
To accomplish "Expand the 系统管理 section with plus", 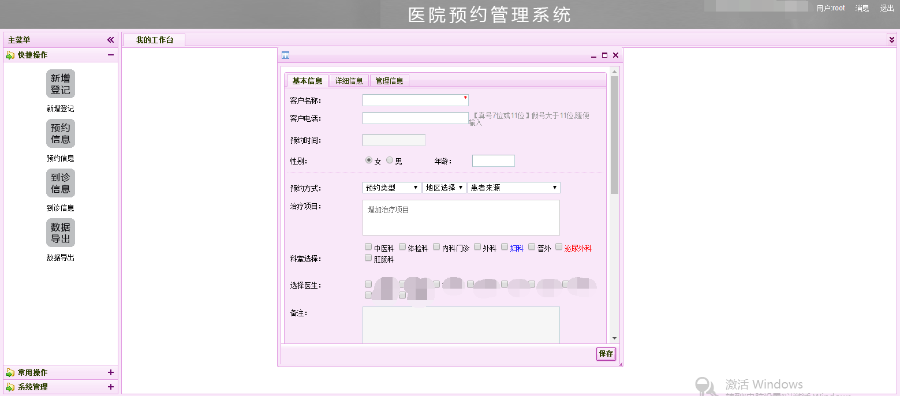I will pos(111,387).
